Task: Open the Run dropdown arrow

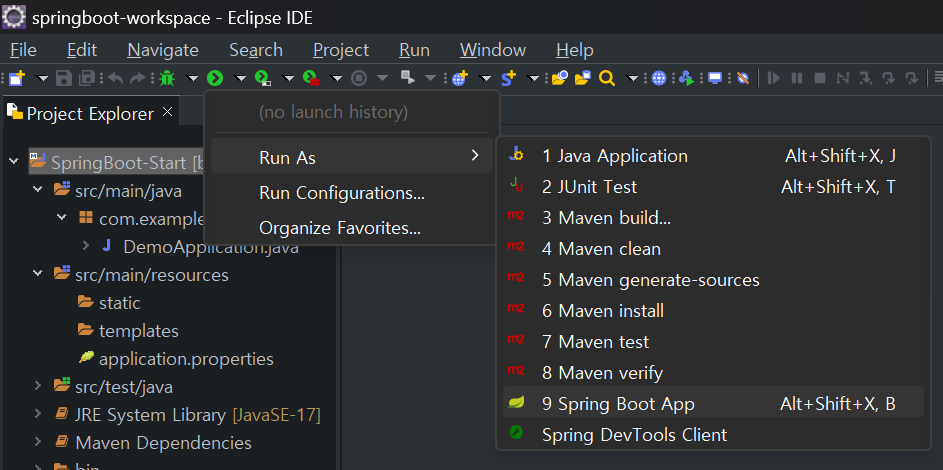Action: pos(241,78)
